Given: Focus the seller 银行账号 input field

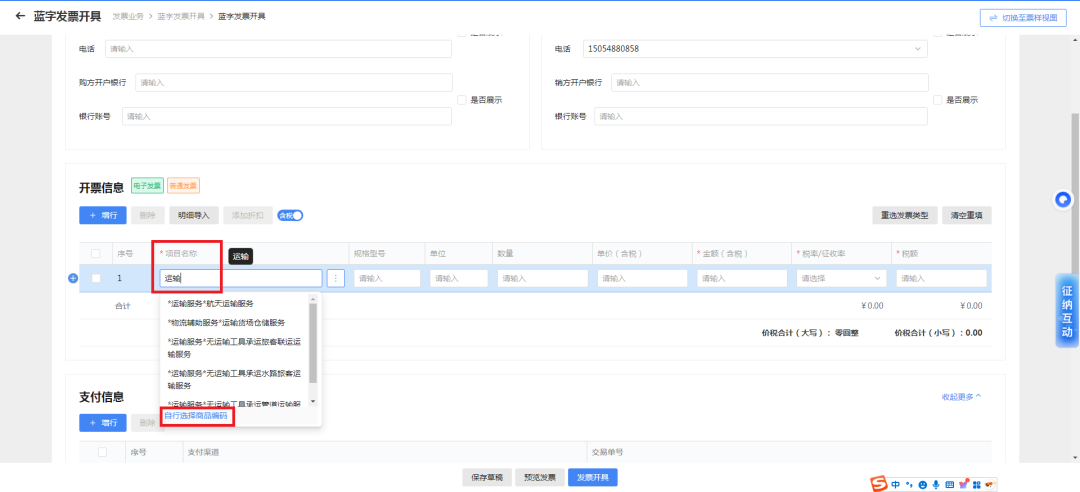Looking at the screenshot, I should click(x=761, y=116).
